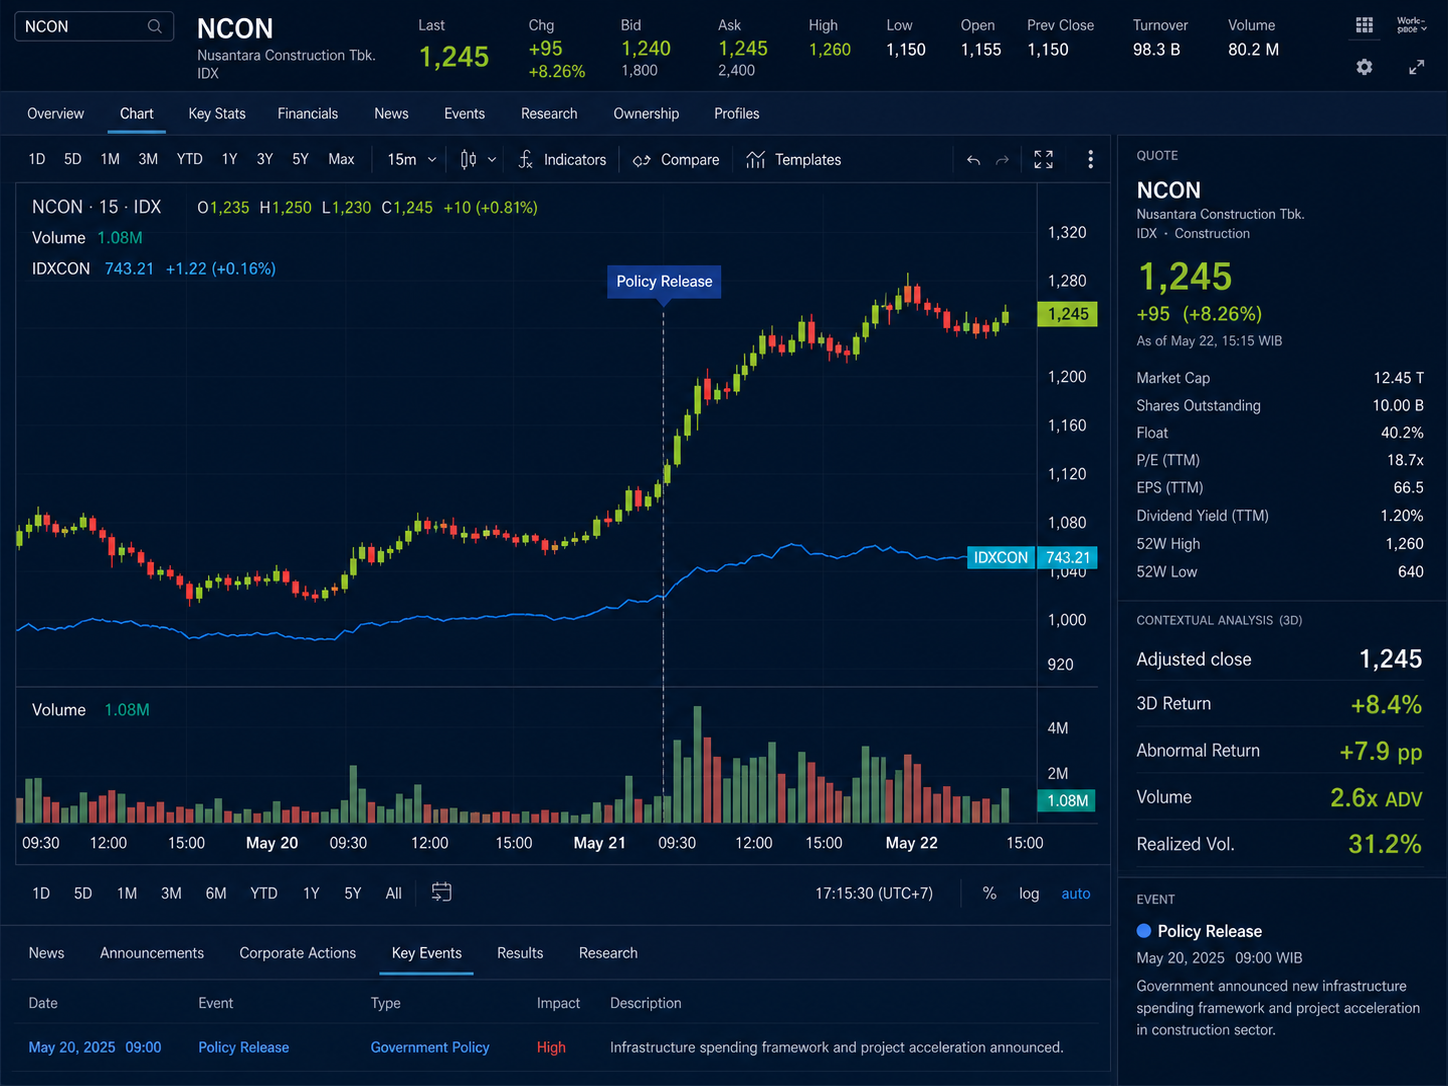Select the 5D range in top toolbar
This screenshot has width=1448, height=1086.
[73, 159]
